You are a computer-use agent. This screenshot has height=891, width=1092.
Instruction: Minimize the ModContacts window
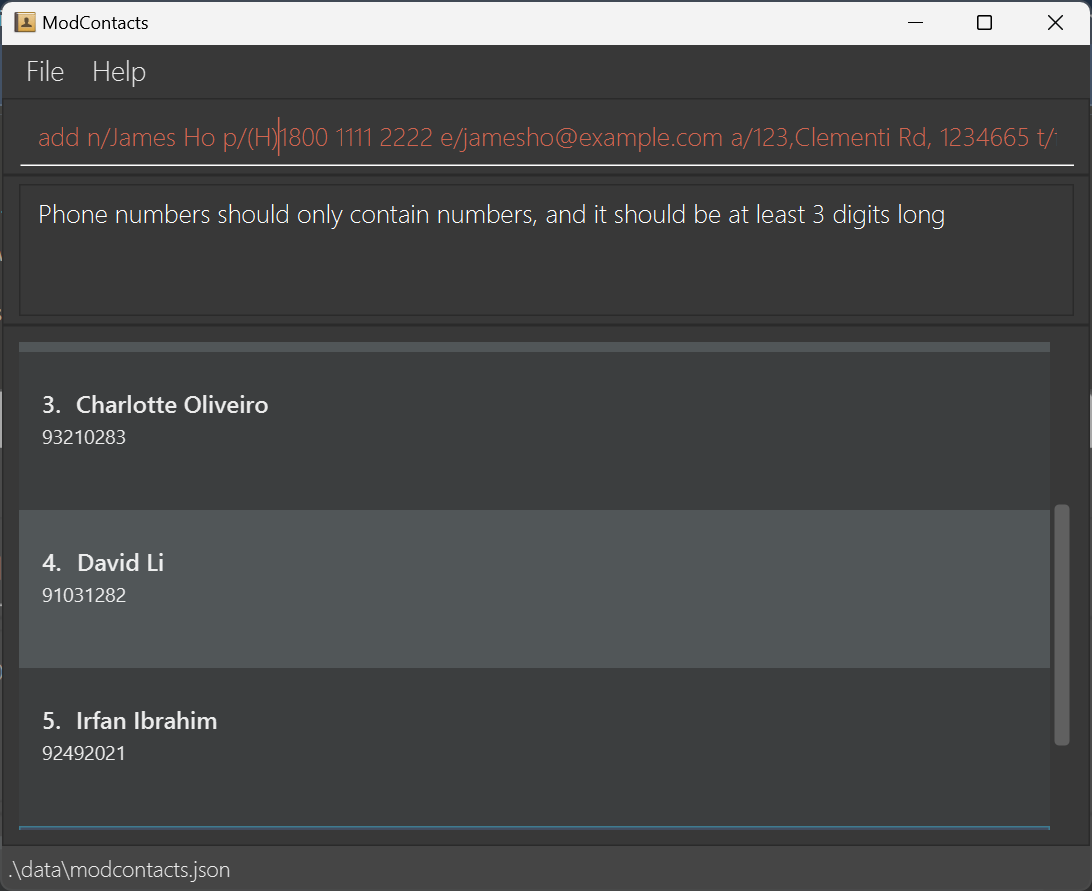(x=915, y=23)
